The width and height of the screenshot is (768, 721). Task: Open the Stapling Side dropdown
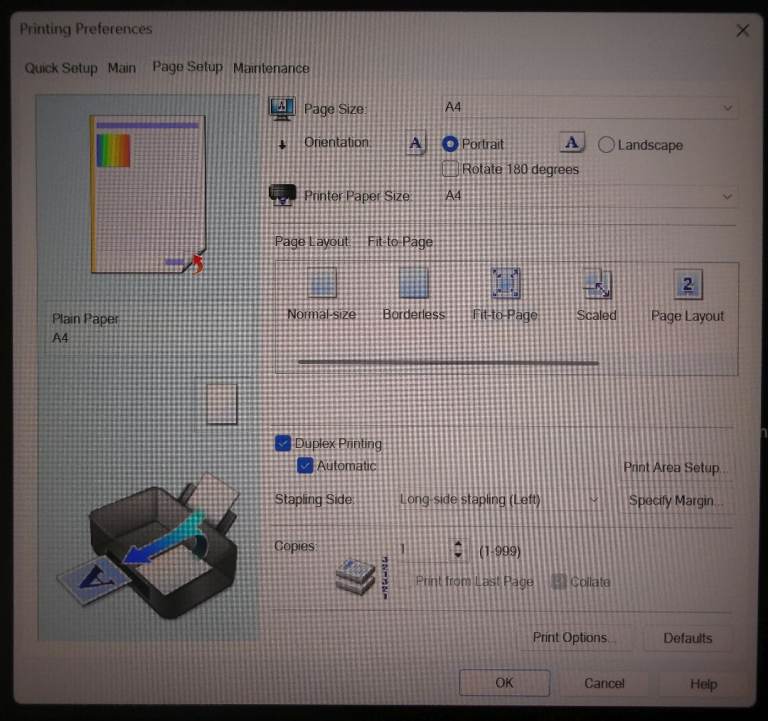498,499
